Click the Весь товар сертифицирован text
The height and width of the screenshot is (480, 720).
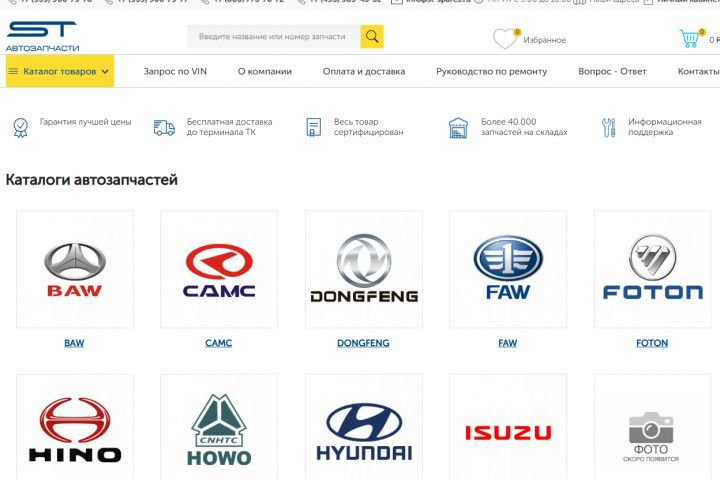click(368, 127)
